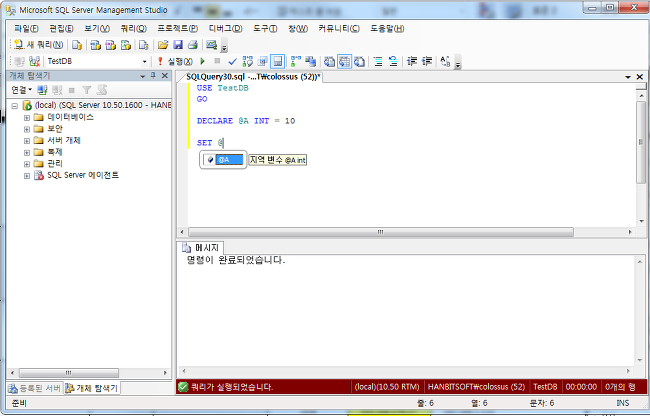
Task: Expand the 서버 개체 folder node
Action: (x=27, y=141)
